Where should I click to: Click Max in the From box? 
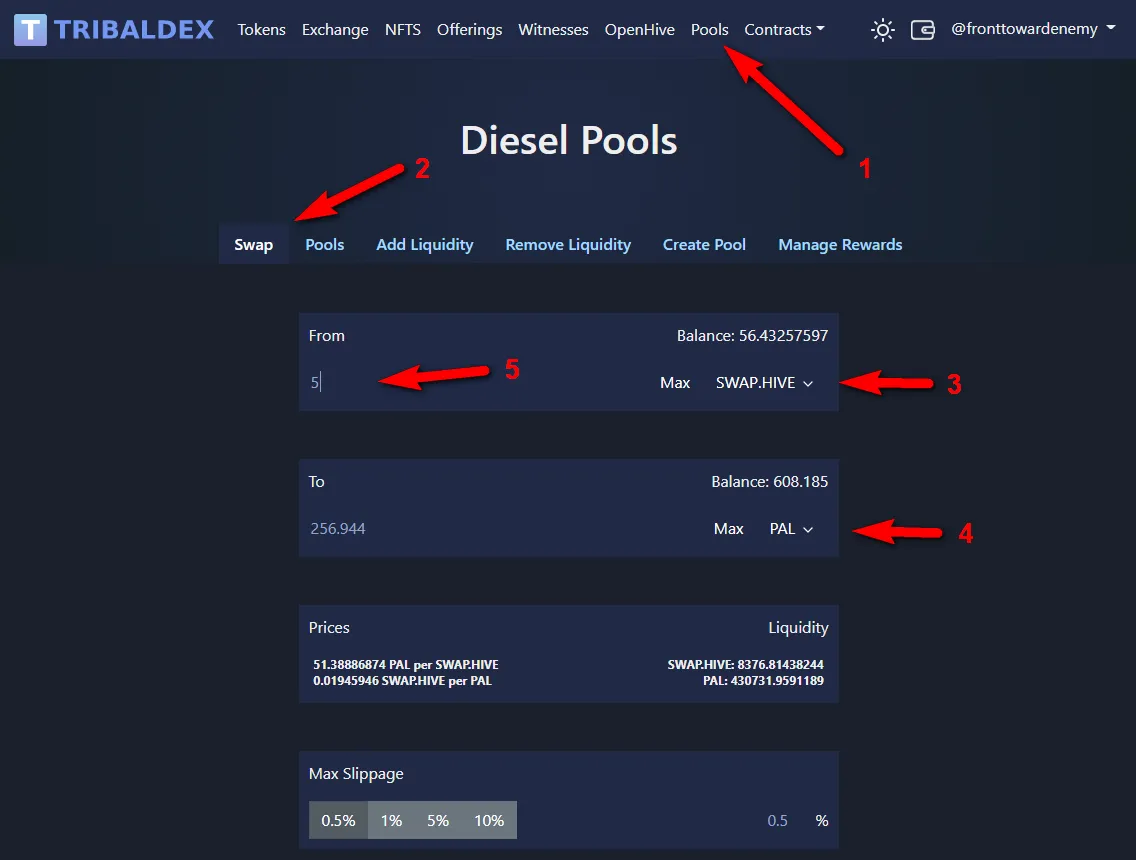pos(675,383)
